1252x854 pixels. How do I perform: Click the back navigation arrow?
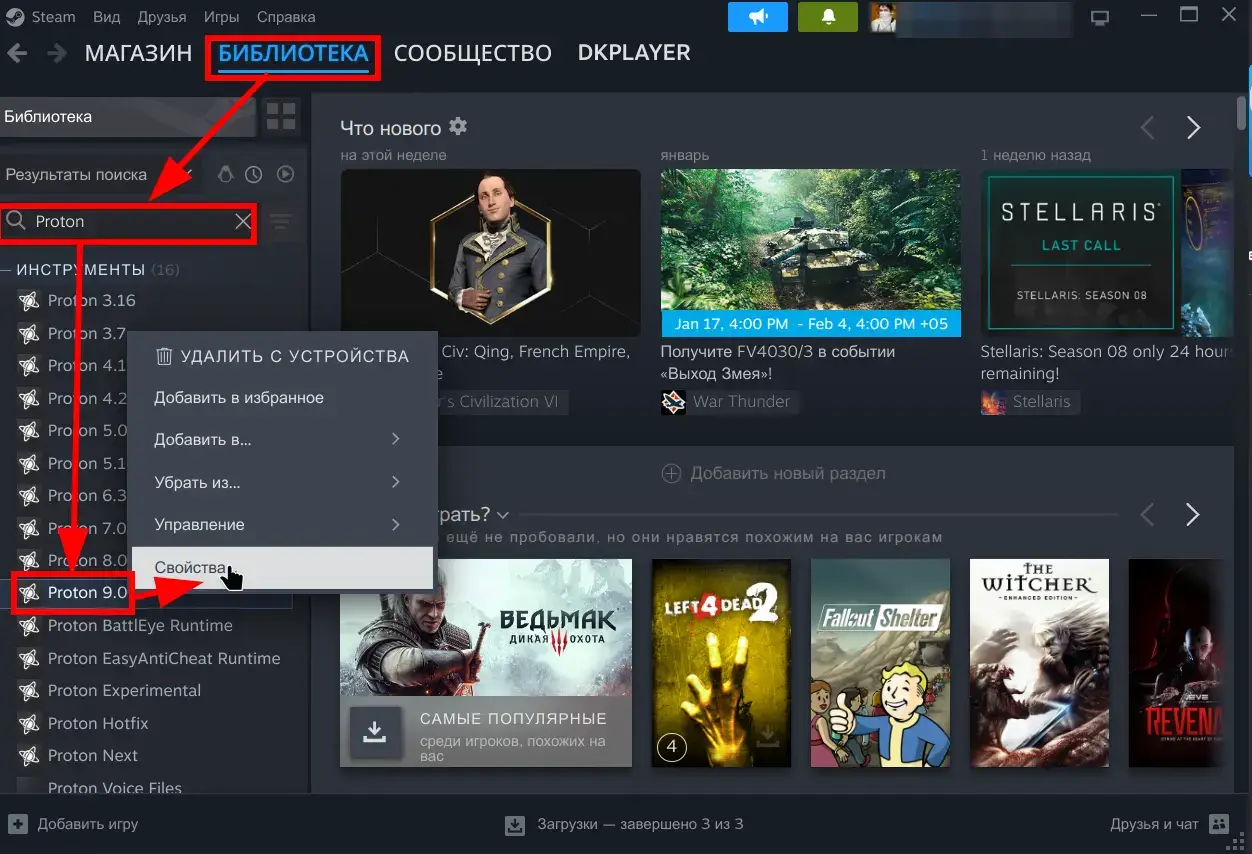pyautogui.click(x=17, y=53)
